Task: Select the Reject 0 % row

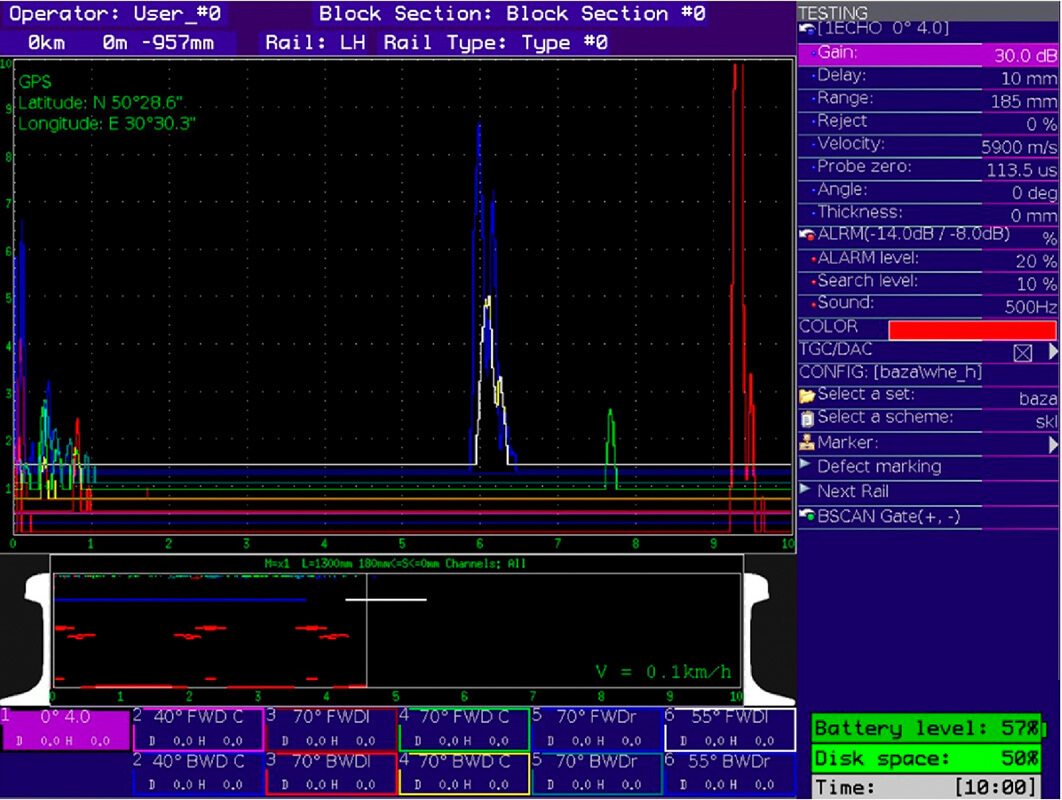Action: coord(928,123)
